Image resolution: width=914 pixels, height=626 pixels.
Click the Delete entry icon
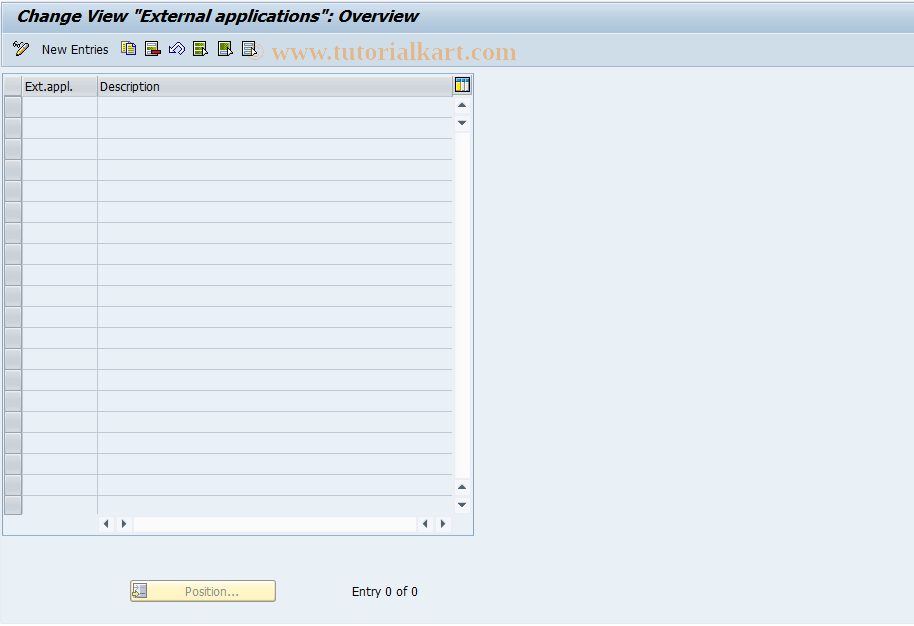click(x=153, y=49)
